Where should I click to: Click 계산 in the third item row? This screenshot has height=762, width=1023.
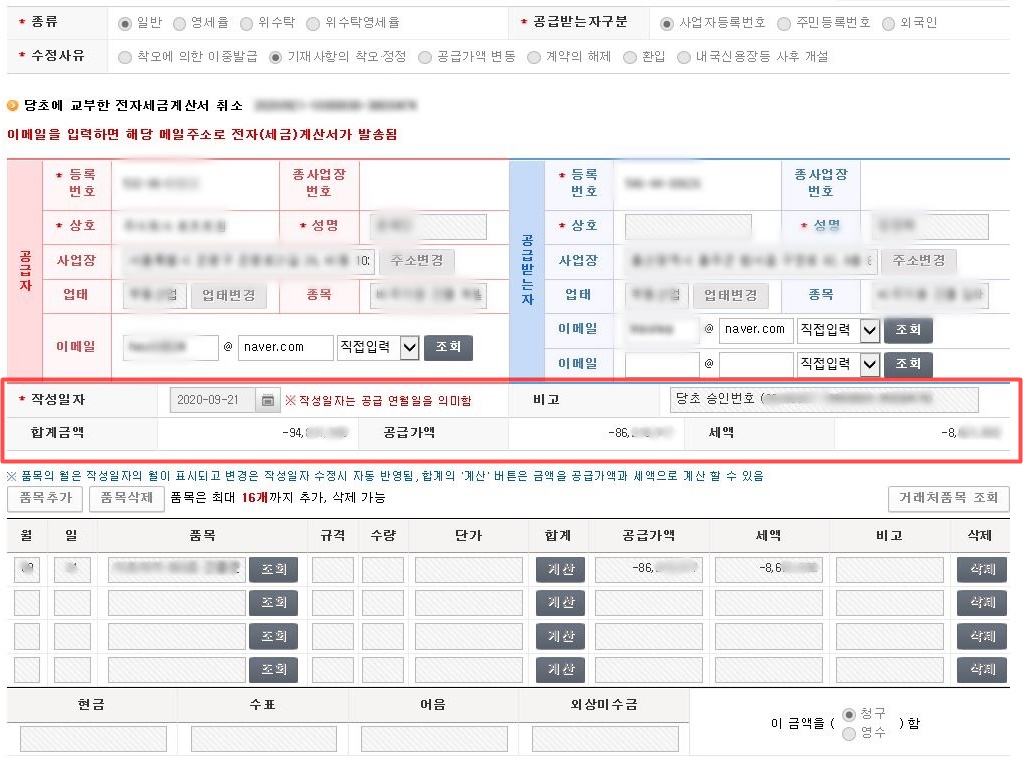tap(560, 637)
